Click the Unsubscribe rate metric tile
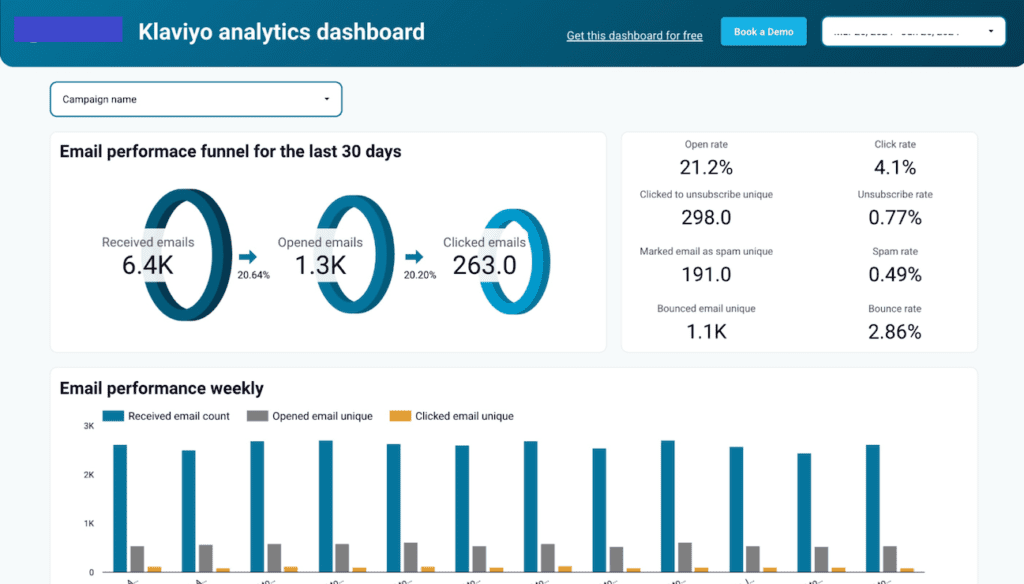1024x584 pixels. (894, 207)
